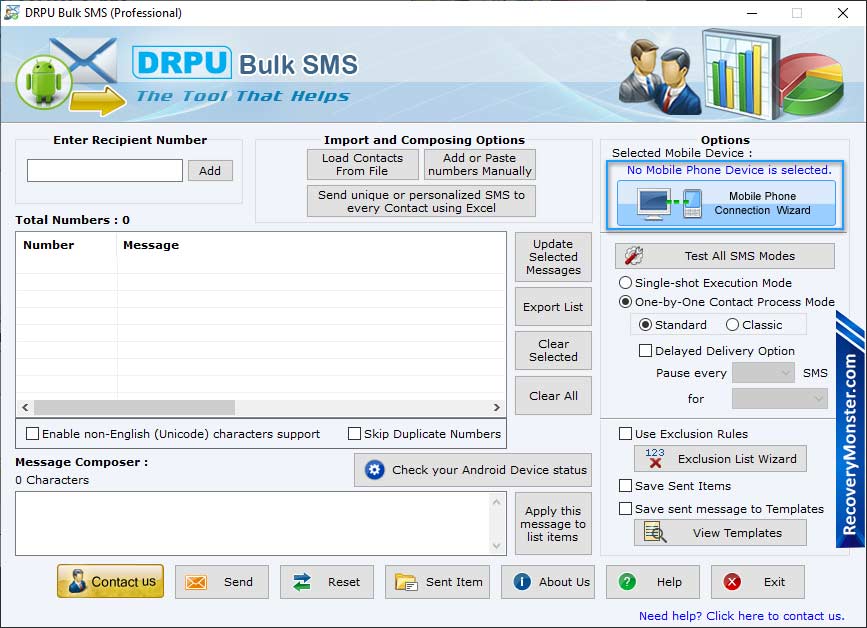Click inside the Message Composer text area
Image resolution: width=867 pixels, height=628 pixels.
pos(253,524)
